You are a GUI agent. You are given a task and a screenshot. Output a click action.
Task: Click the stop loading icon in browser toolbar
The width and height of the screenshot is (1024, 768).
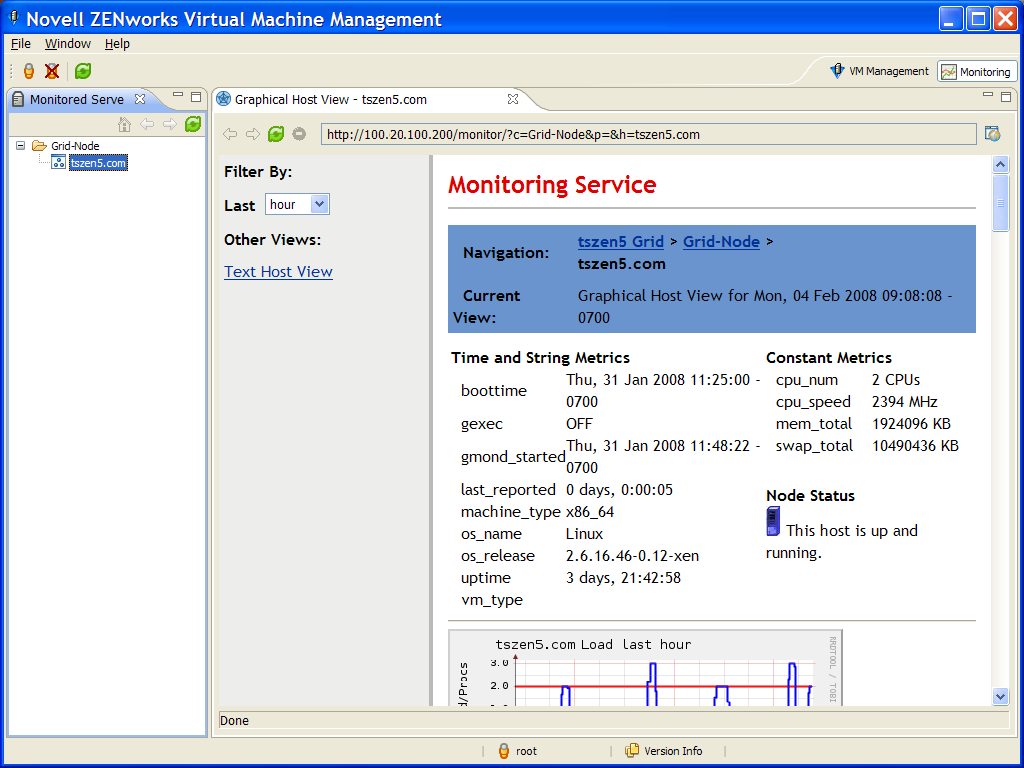pyautogui.click(x=297, y=133)
